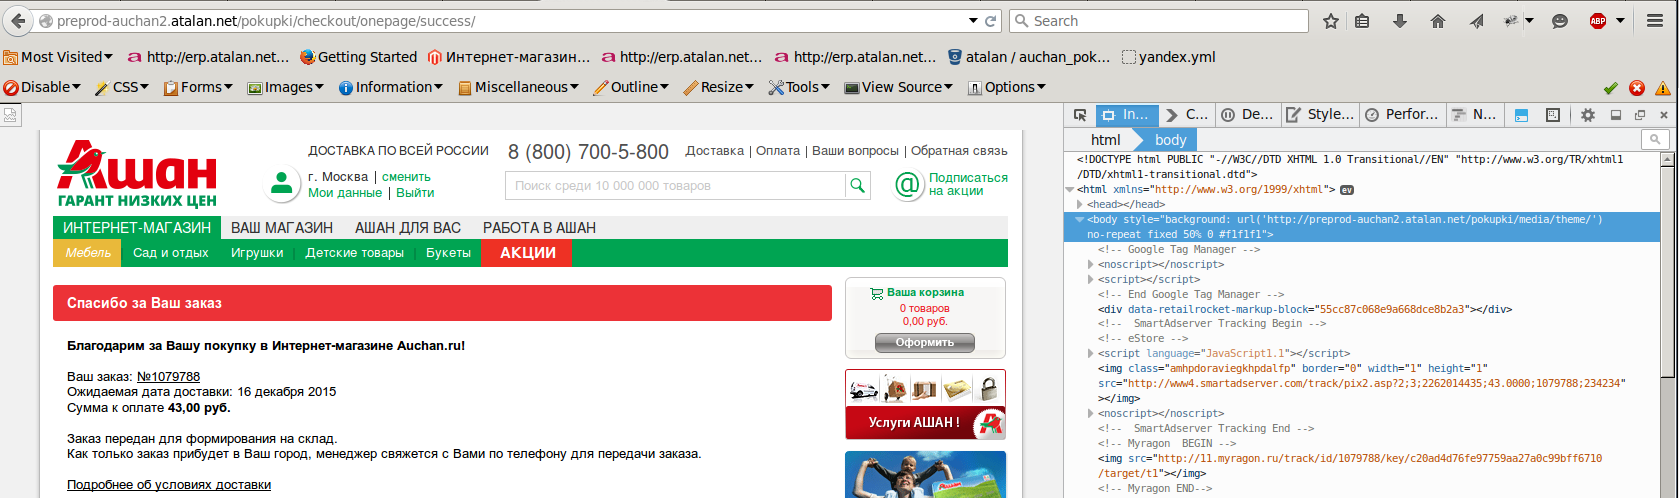The height and width of the screenshot is (498, 1679).
Task: Open the Resize web developer menu
Action: click(x=718, y=87)
